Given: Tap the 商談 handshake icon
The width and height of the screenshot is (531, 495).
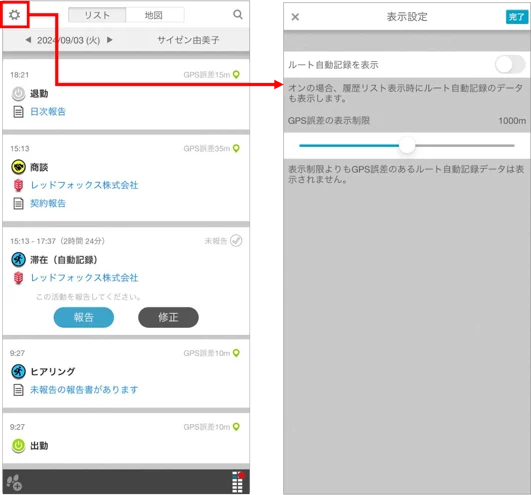Looking at the screenshot, I should [x=18, y=167].
